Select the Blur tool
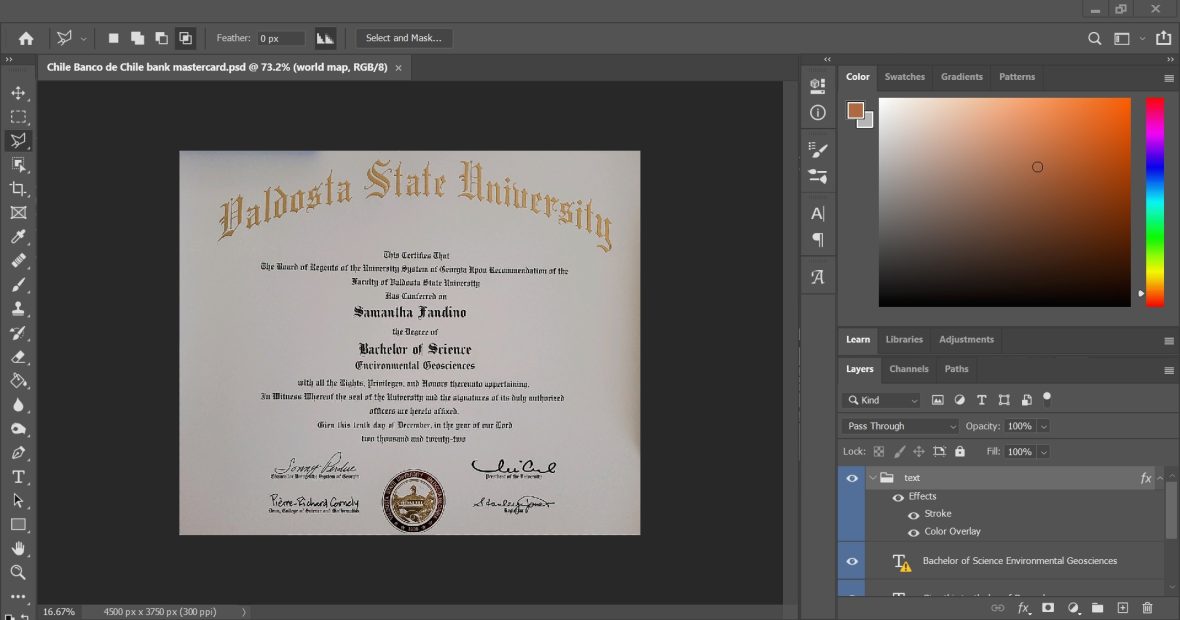Screen dimensions: 1180x620 pos(18,405)
